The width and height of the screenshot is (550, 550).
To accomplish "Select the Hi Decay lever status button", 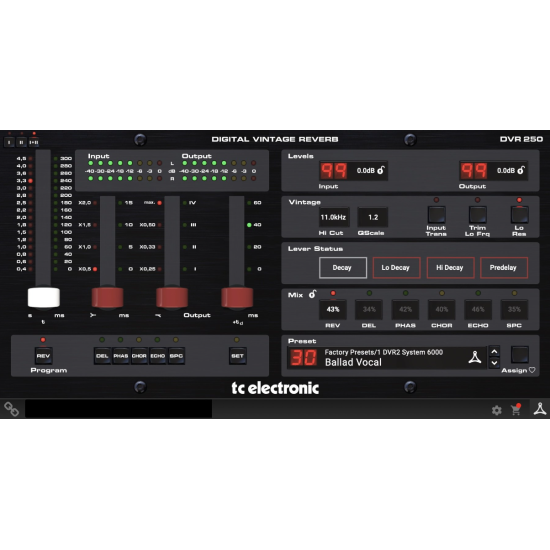I will (x=450, y=268).
